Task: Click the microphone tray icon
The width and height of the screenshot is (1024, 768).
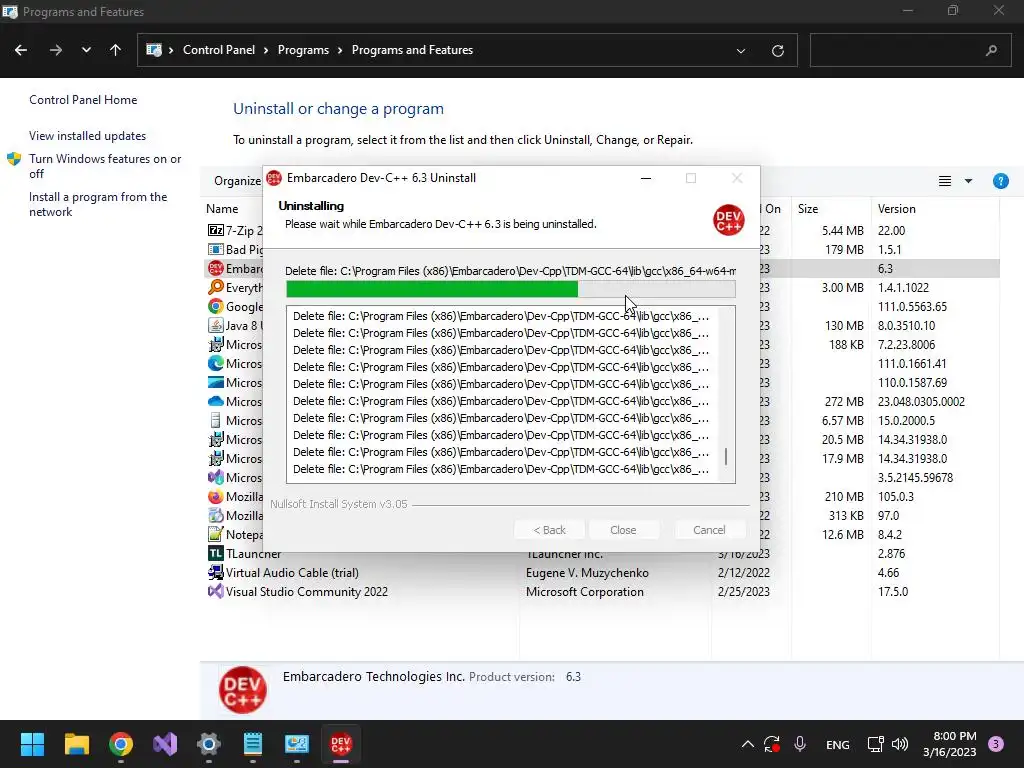Action: pos(799,744)
